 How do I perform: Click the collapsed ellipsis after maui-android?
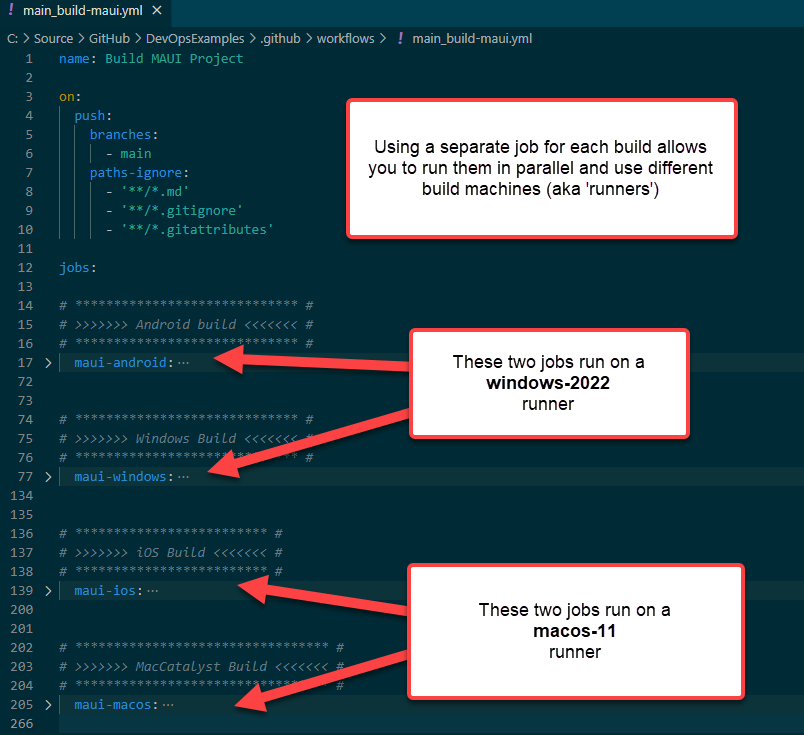pos(183,363)
